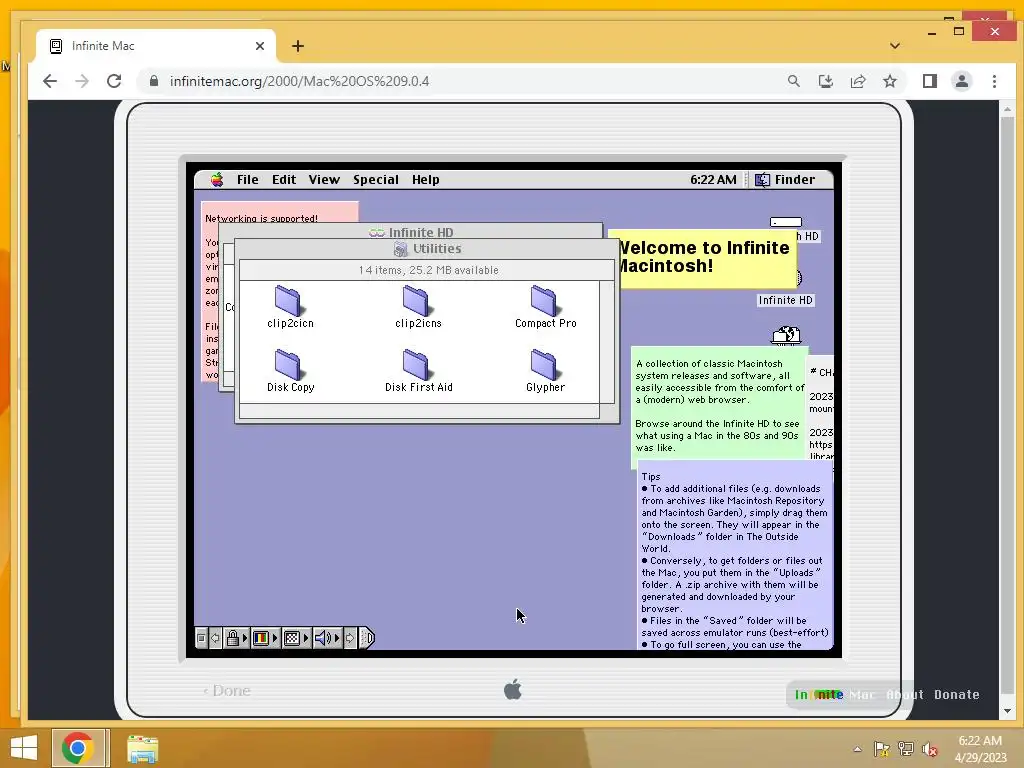Open the Finder application menu
This screenshot has height=768, width=1024.
(785, 180)
